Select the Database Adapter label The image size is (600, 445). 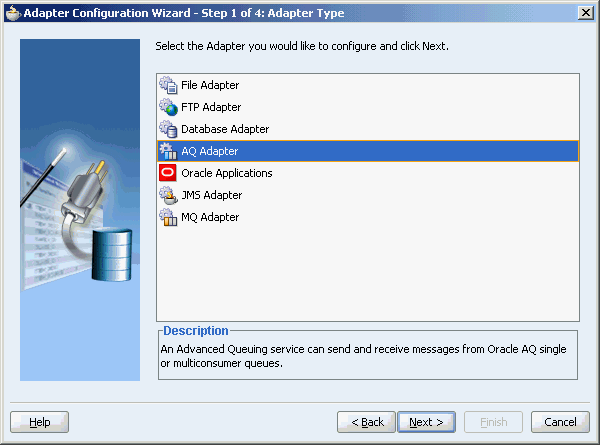point(225,129)
